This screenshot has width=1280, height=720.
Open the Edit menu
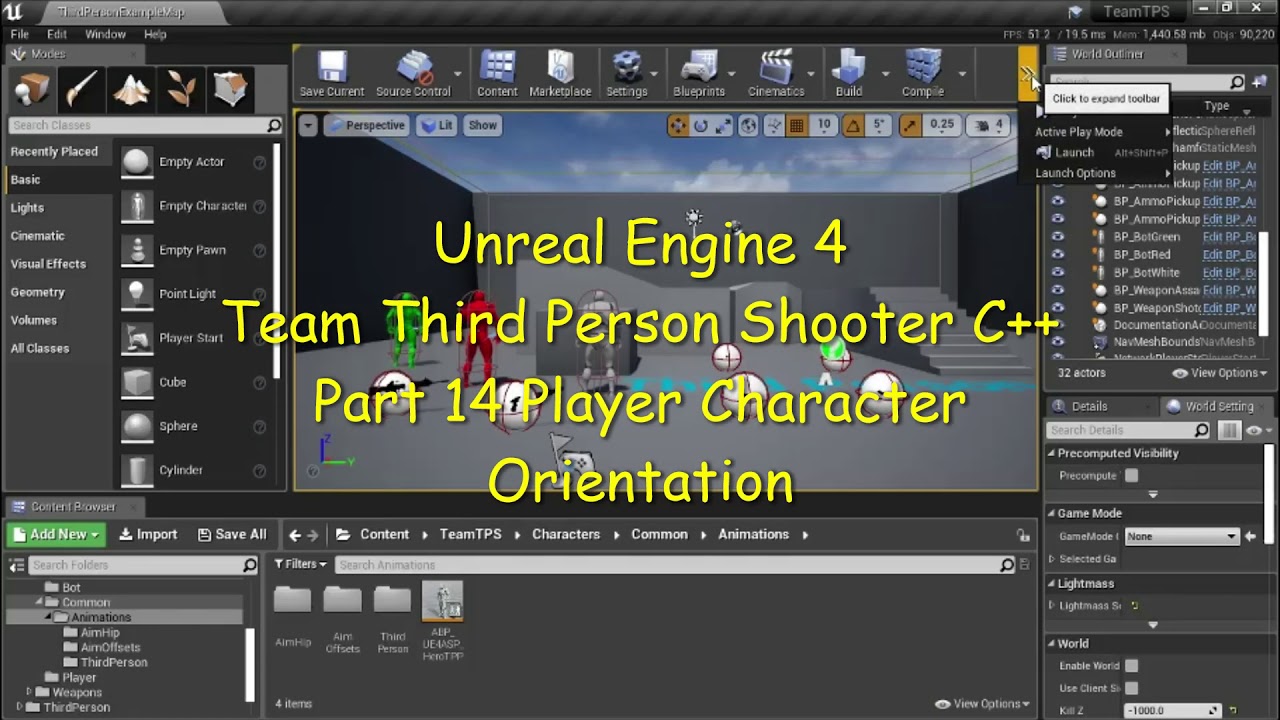pos(57,34)
